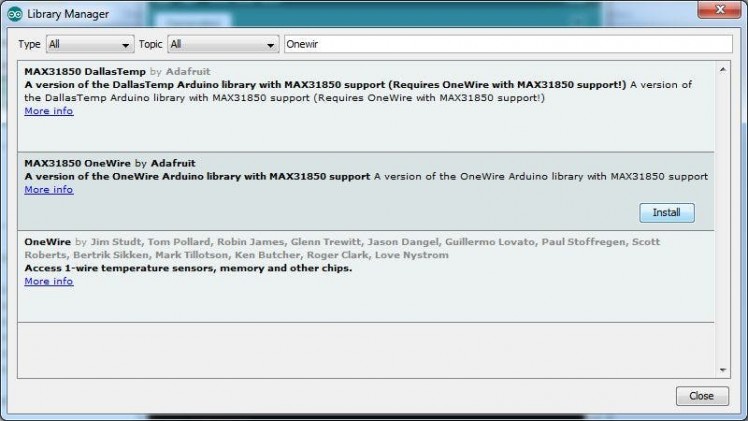Click the Arduino logo icon in title bar

(15, 14)
